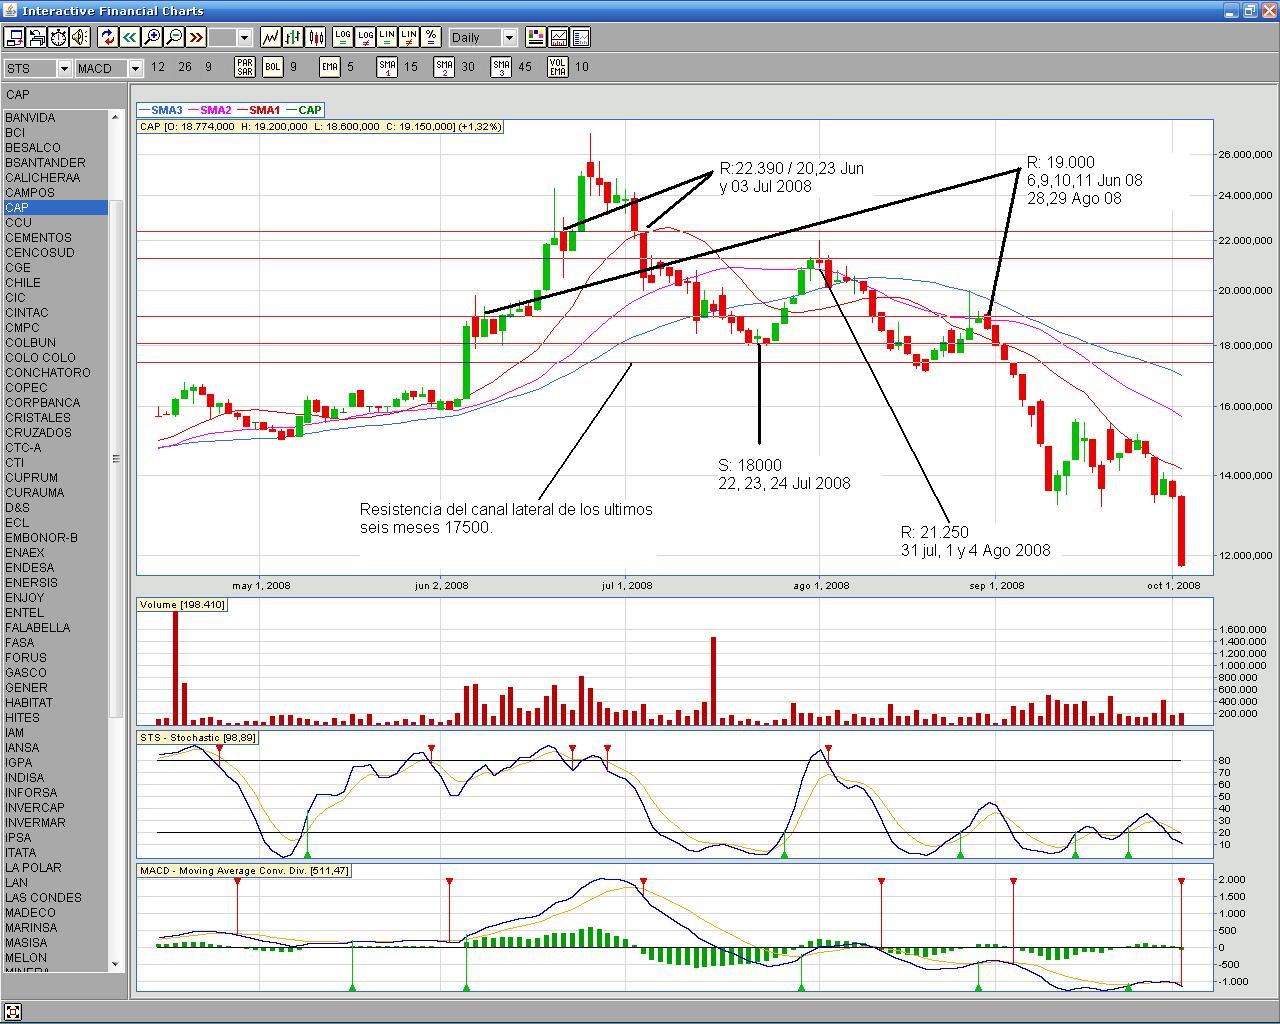Viewport: 1280px width, 1024px height.
Task: Click the stock list scroll up arrow
Action: [115, 118]
